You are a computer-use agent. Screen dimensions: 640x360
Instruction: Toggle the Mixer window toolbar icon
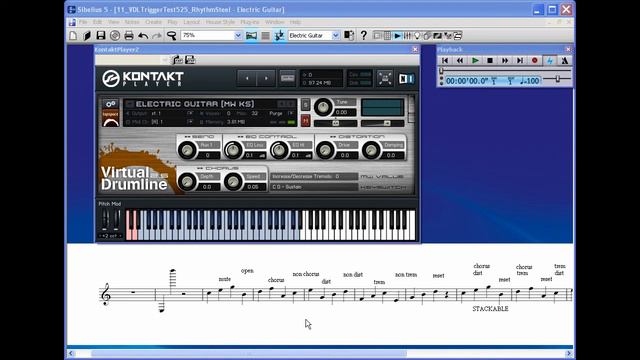[407, 36]
